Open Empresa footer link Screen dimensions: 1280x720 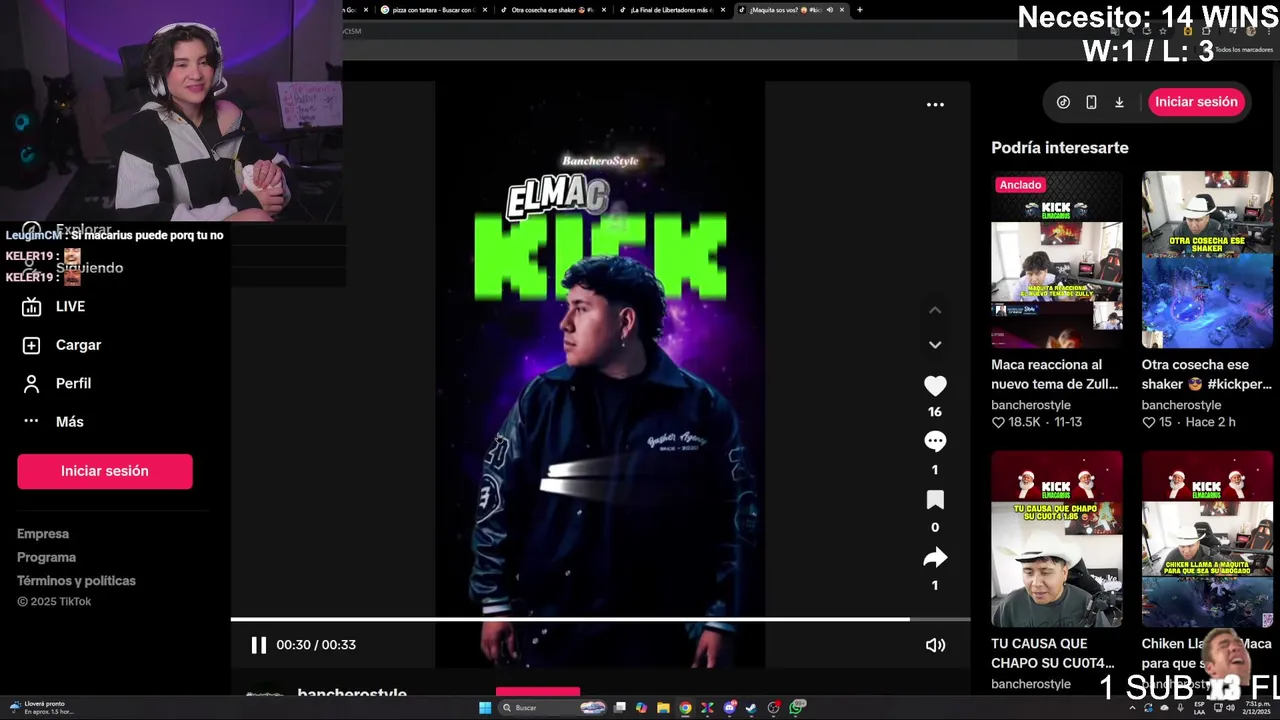click(x=43, y=534)
